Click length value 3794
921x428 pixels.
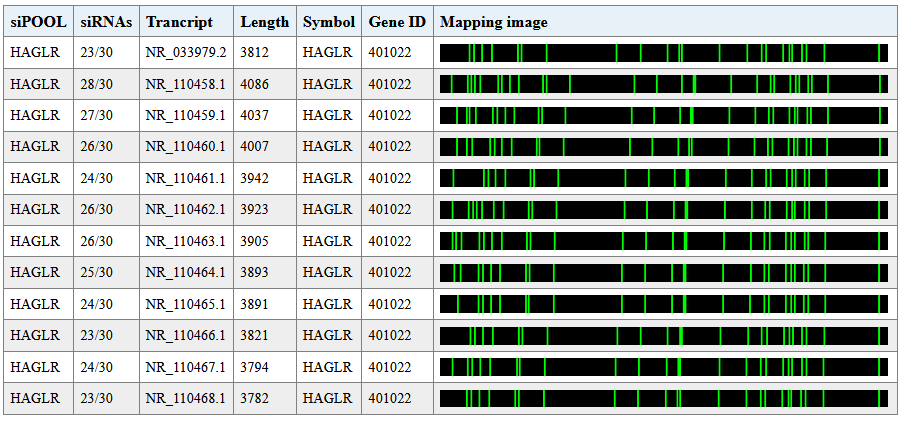[254, 366]
